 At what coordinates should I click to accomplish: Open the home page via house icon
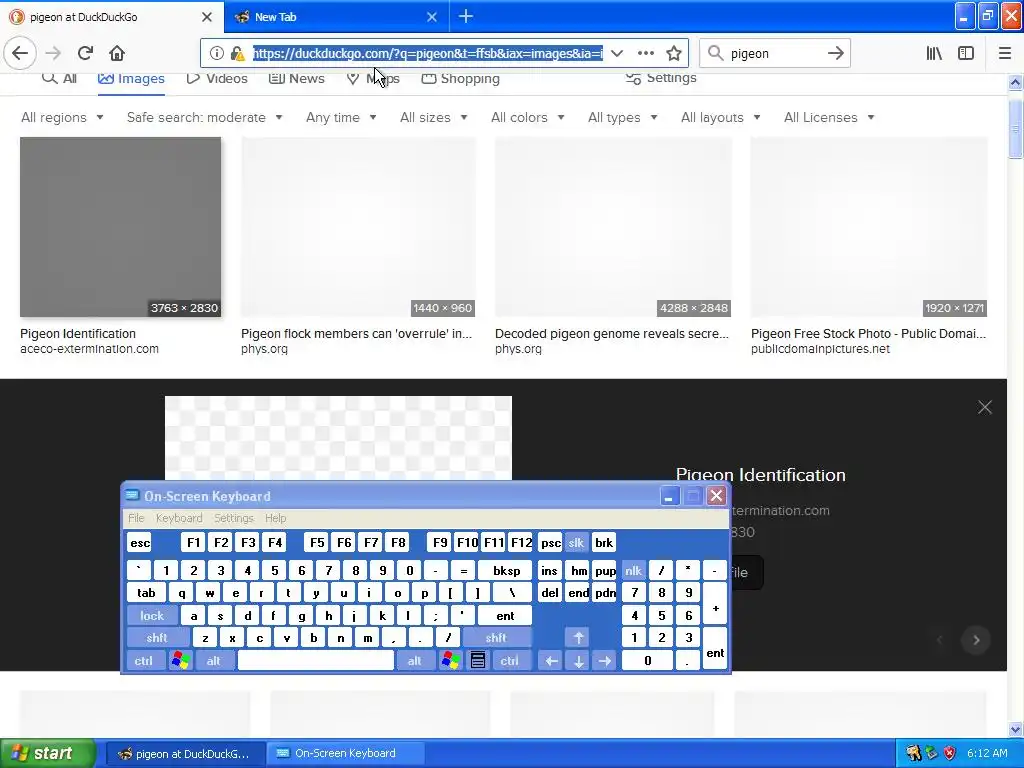(117, 53)
